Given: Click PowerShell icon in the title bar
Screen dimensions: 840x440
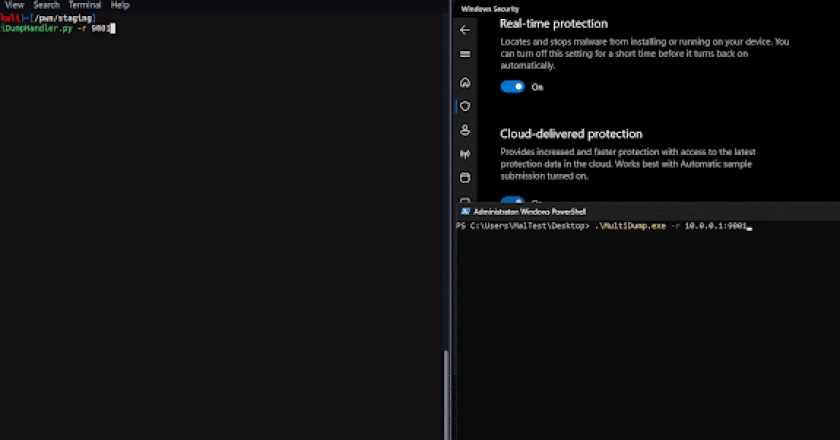Looking at the screenshot, I should [x=465, y=212].
